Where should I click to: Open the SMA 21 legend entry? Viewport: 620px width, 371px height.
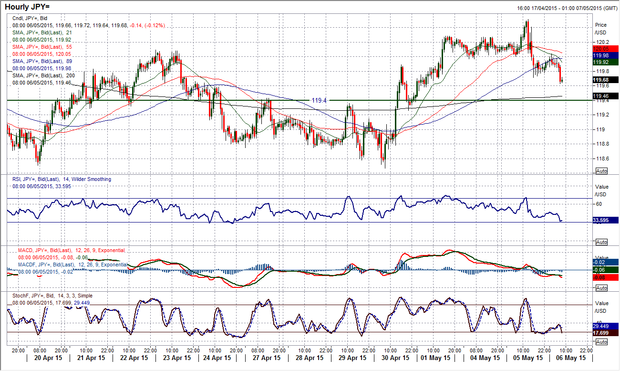tap(42, 32)
